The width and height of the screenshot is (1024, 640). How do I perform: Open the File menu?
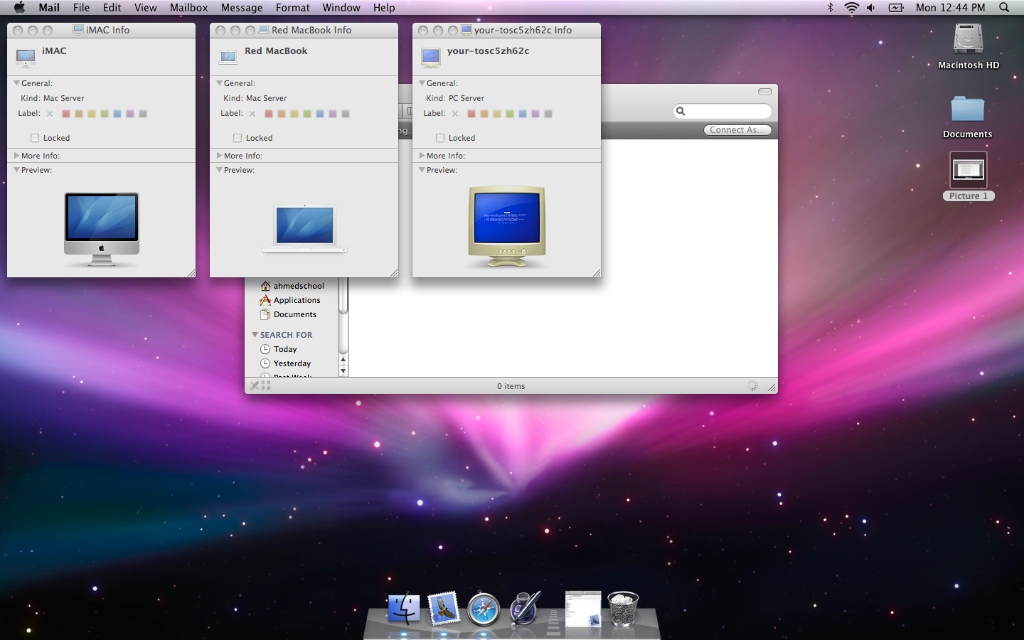[x=81, y=7]
